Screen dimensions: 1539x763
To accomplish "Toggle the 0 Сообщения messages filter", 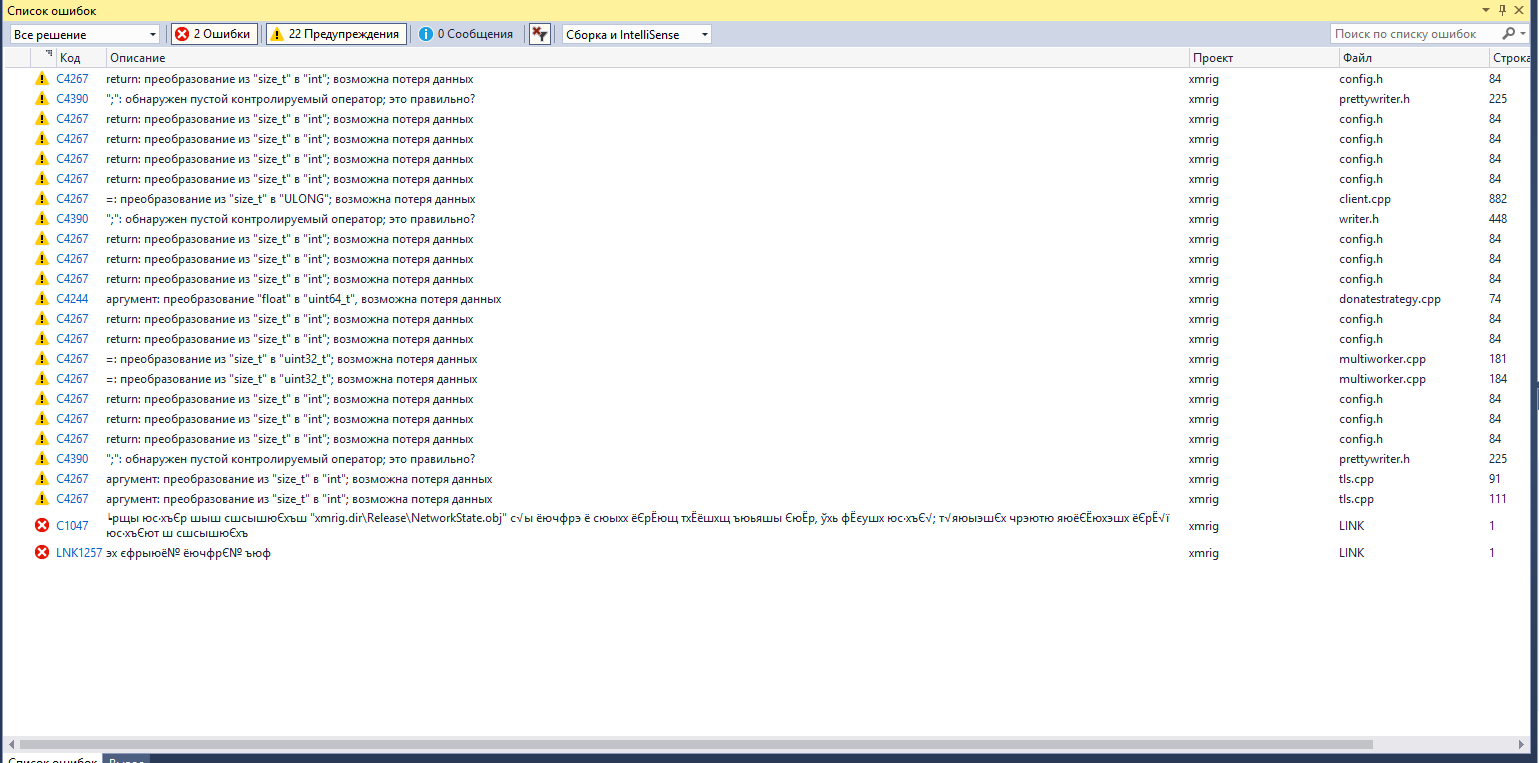I will click(x=469, y=33).
